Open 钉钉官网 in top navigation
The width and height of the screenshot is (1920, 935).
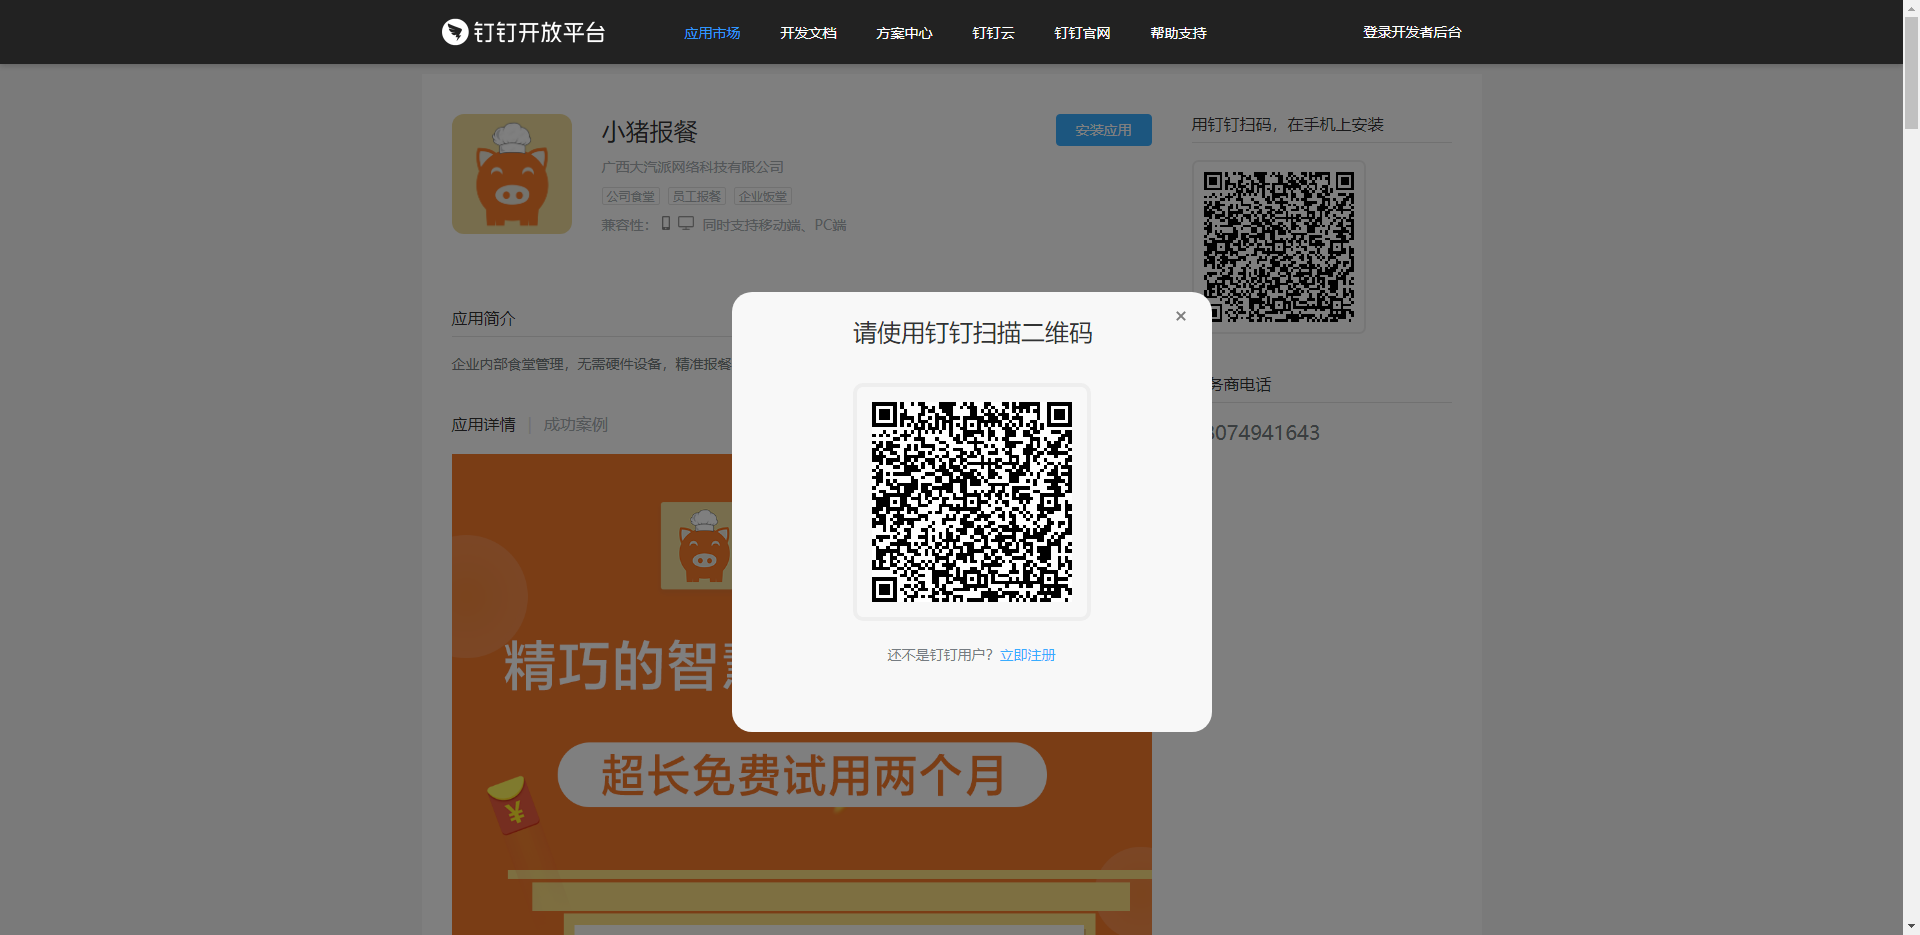pyautogui.click(x=1082, y=33)
